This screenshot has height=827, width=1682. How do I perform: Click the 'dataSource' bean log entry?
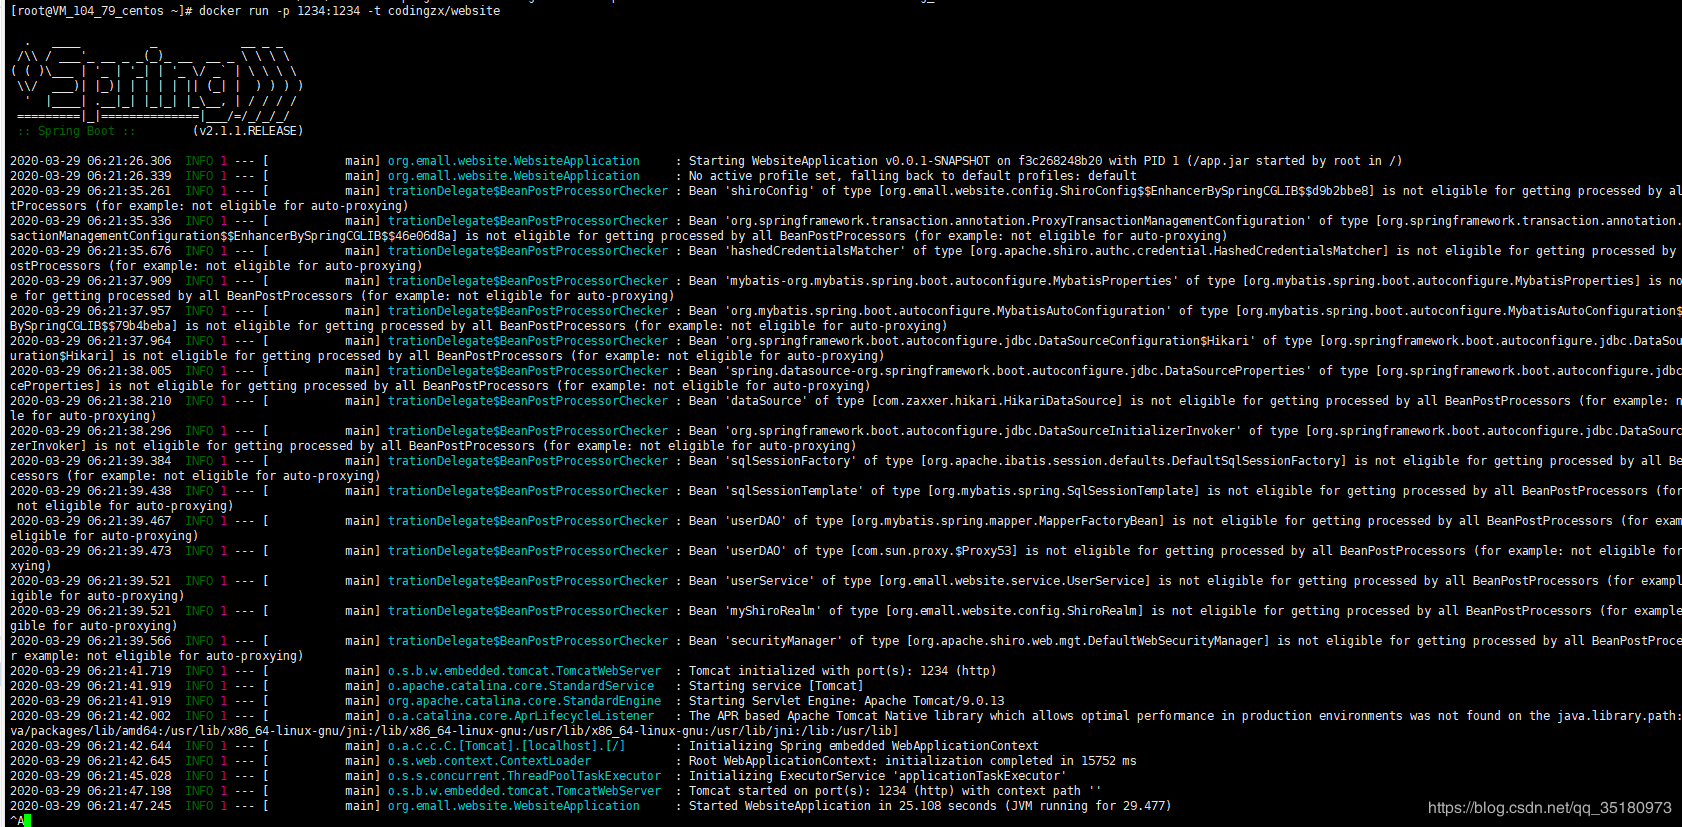(x=1185, y=401)
